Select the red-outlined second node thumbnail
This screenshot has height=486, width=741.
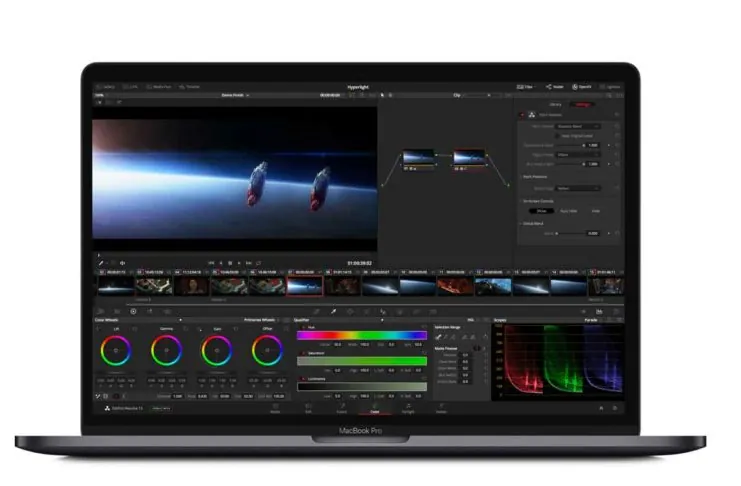pyautogui.click(x=469, y=157)
